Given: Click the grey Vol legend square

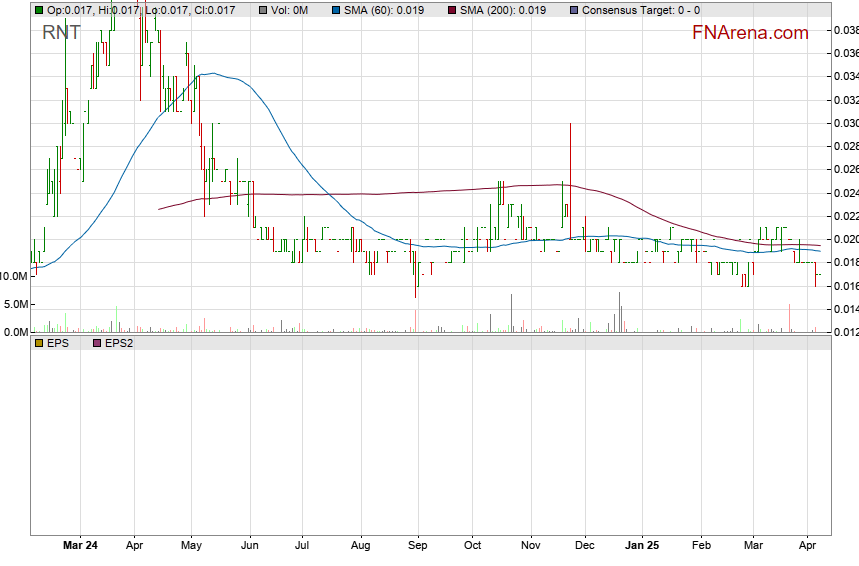Looking at the screenshot, I should pyautogui.click(x=263, y=10).
